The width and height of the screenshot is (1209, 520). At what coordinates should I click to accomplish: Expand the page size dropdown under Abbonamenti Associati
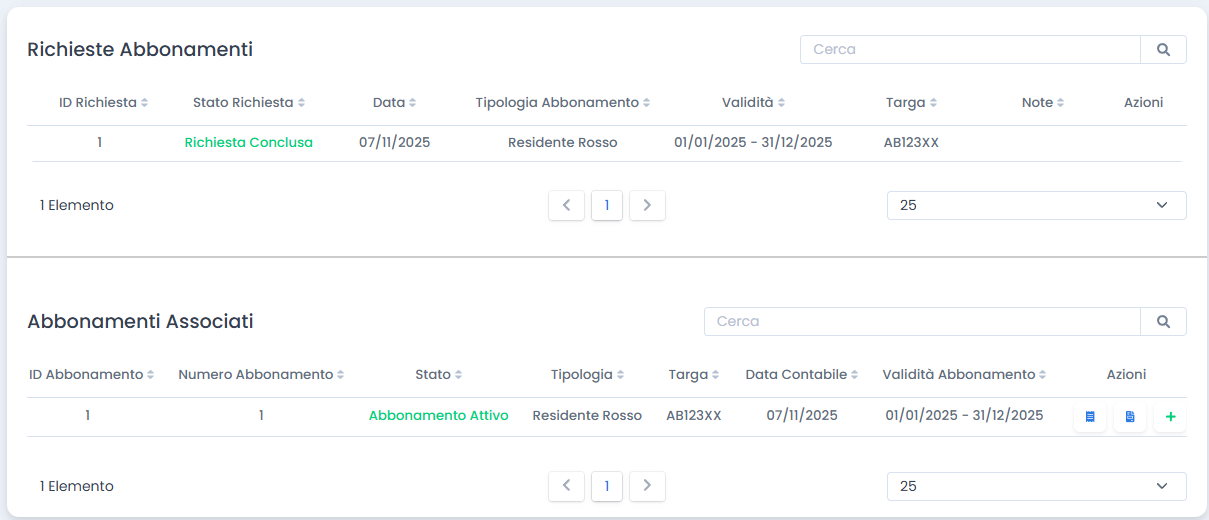1036,486
